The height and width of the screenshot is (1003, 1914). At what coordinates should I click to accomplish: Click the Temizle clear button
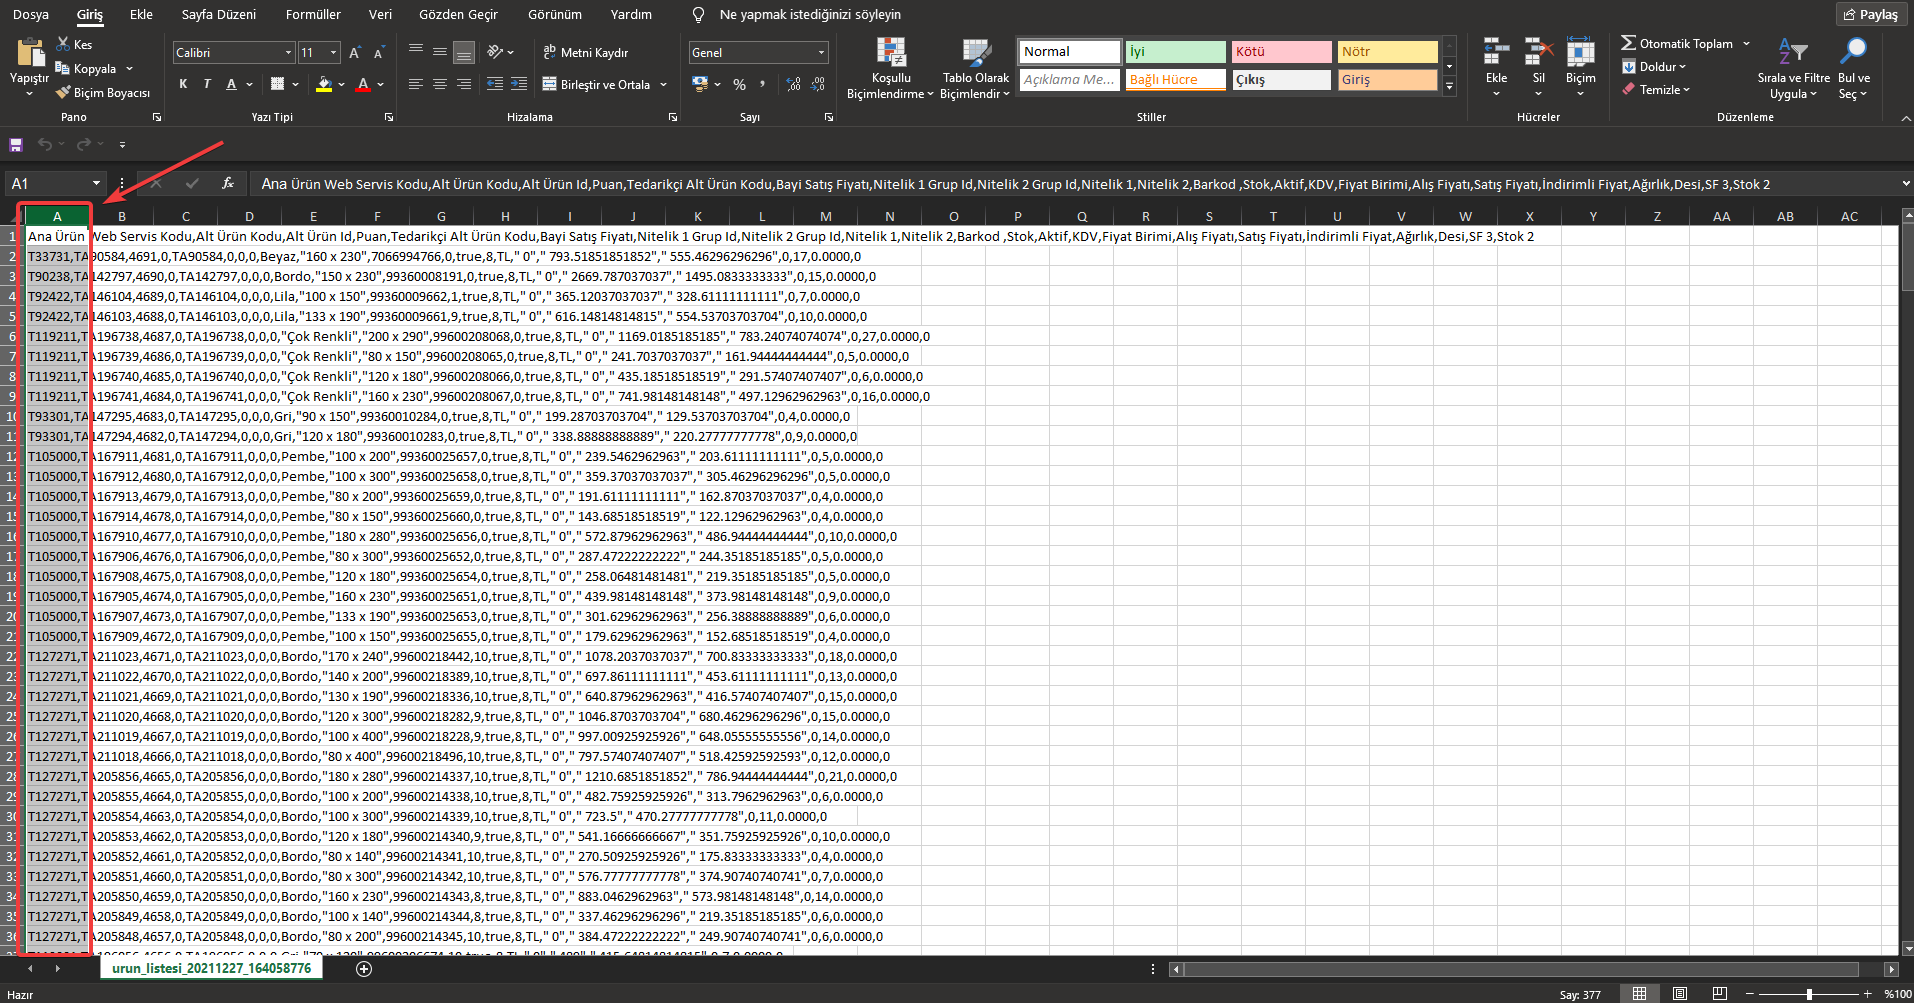click(1656, 89)
